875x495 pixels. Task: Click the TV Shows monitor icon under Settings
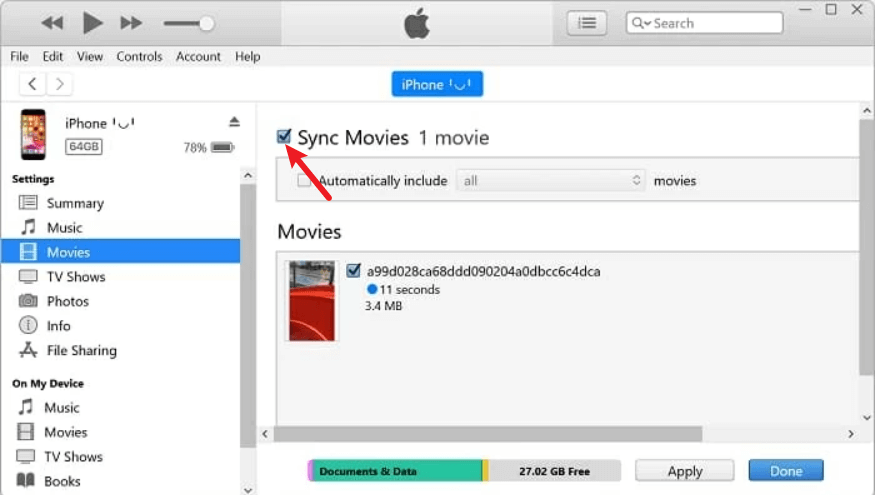coord(28,276)
